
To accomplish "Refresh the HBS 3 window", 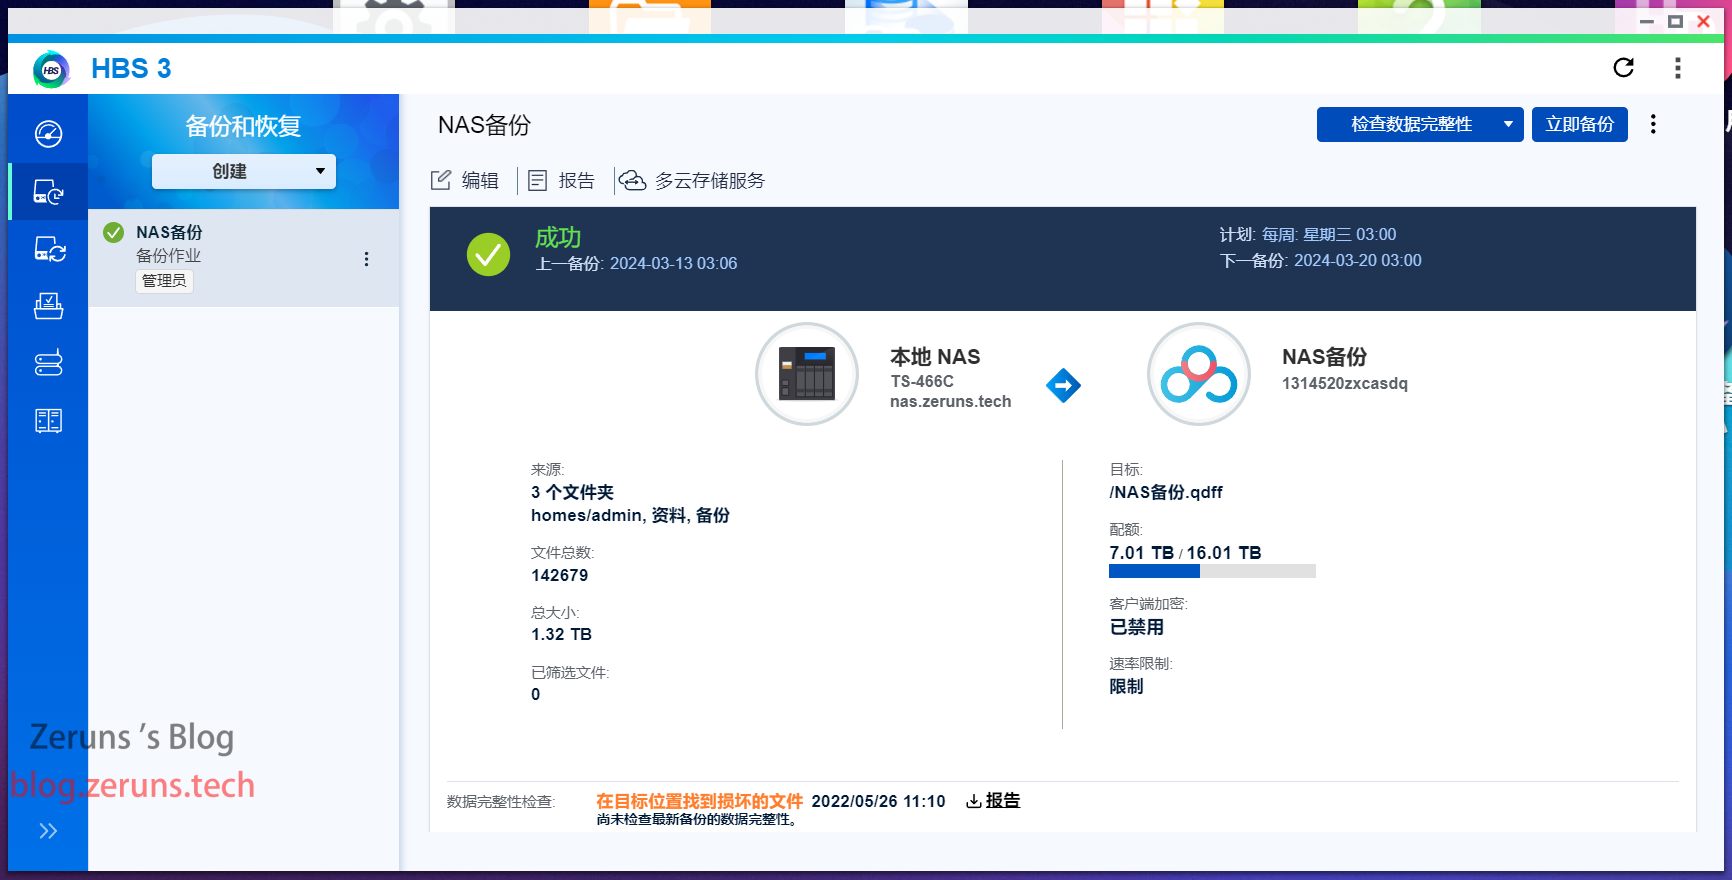I will [x=1624, y=67].
